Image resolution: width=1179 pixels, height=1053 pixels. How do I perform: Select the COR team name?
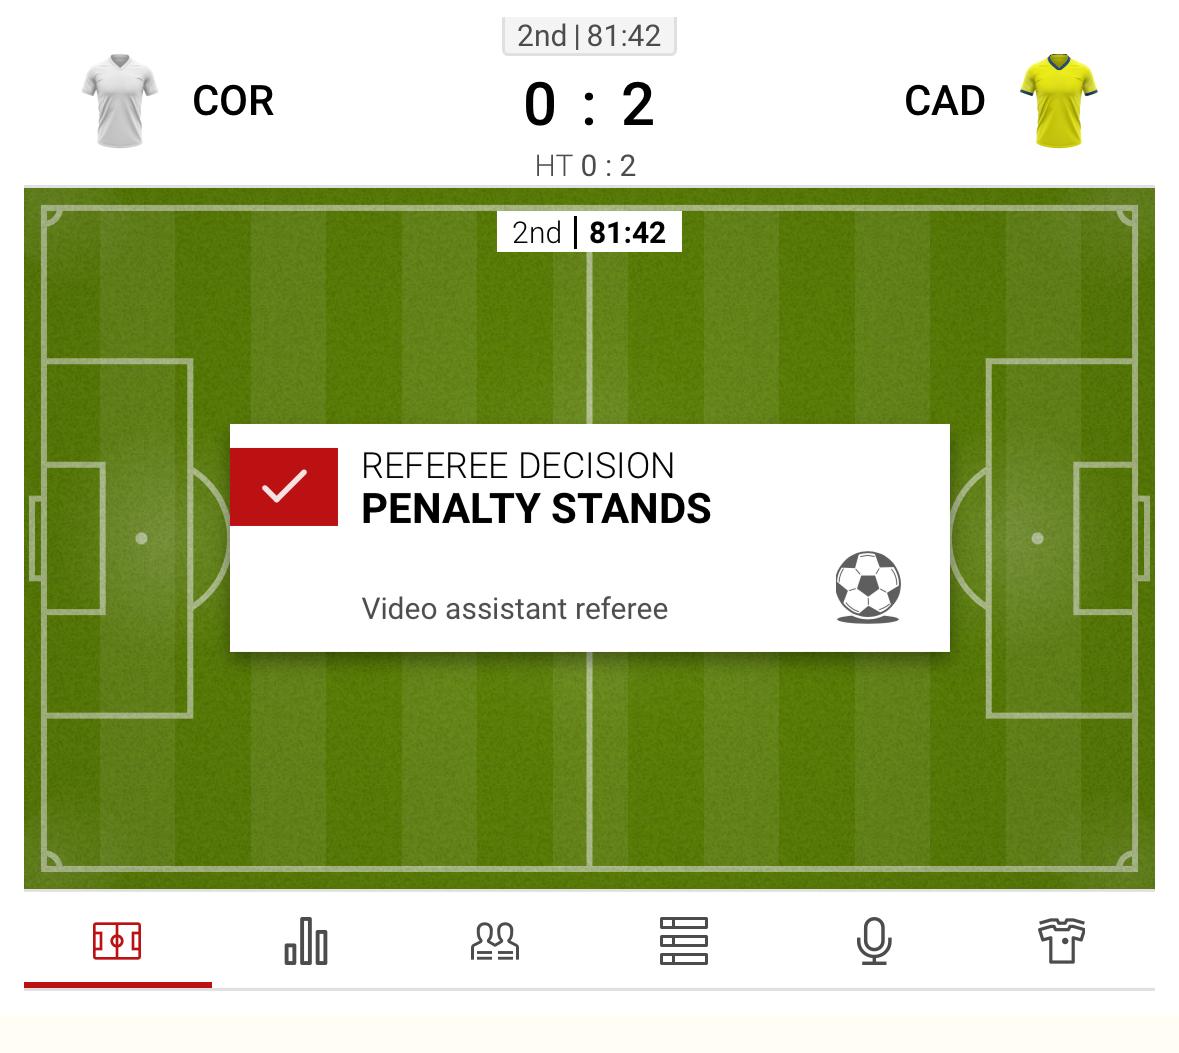point(233,101)
